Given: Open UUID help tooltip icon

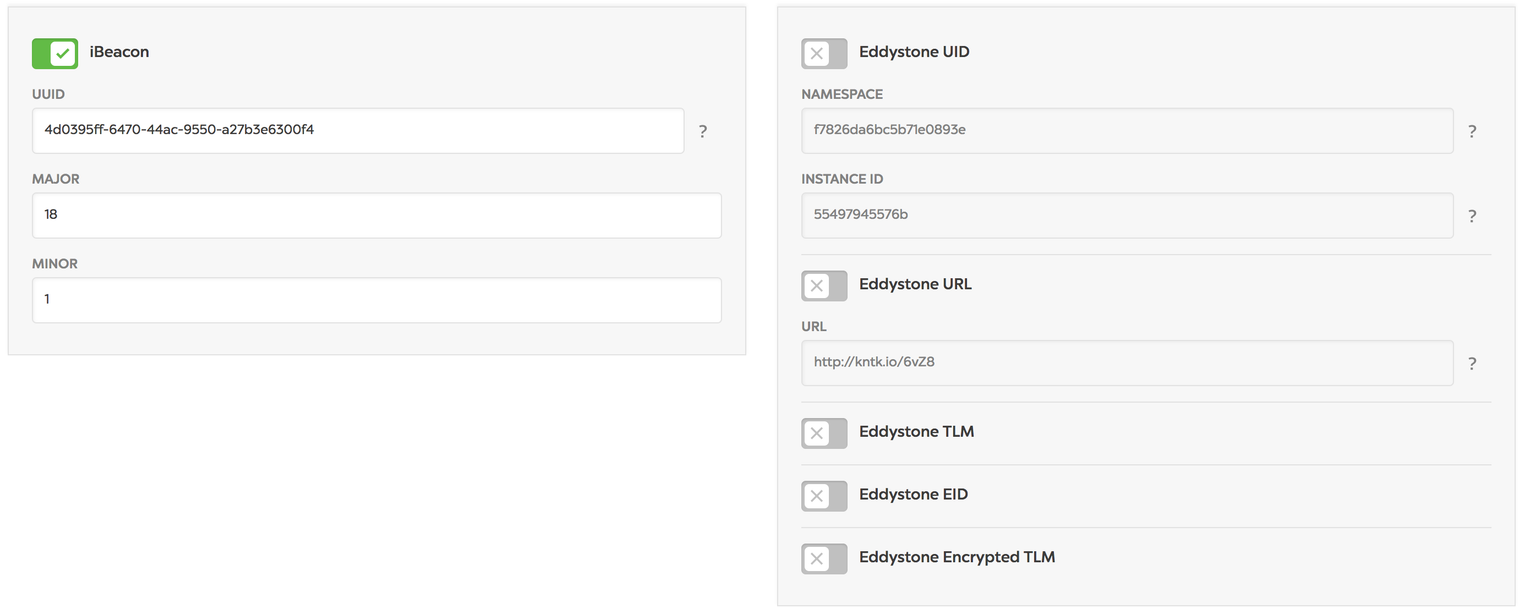Looking at the screenshot, I should click(703, 131).
